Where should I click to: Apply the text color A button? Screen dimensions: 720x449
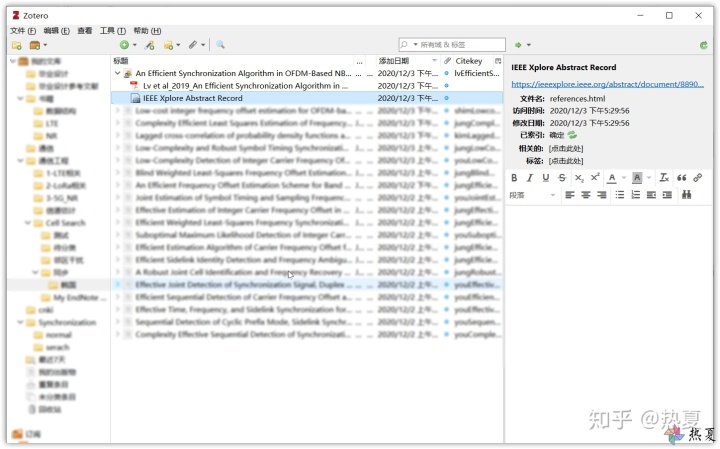click(612, 178)
